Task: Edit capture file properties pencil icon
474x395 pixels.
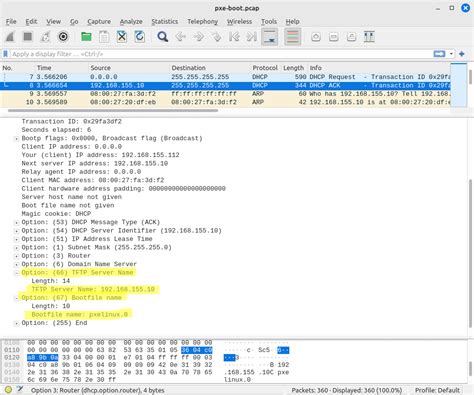Action: pyautogui.click(x=20, y=389)
